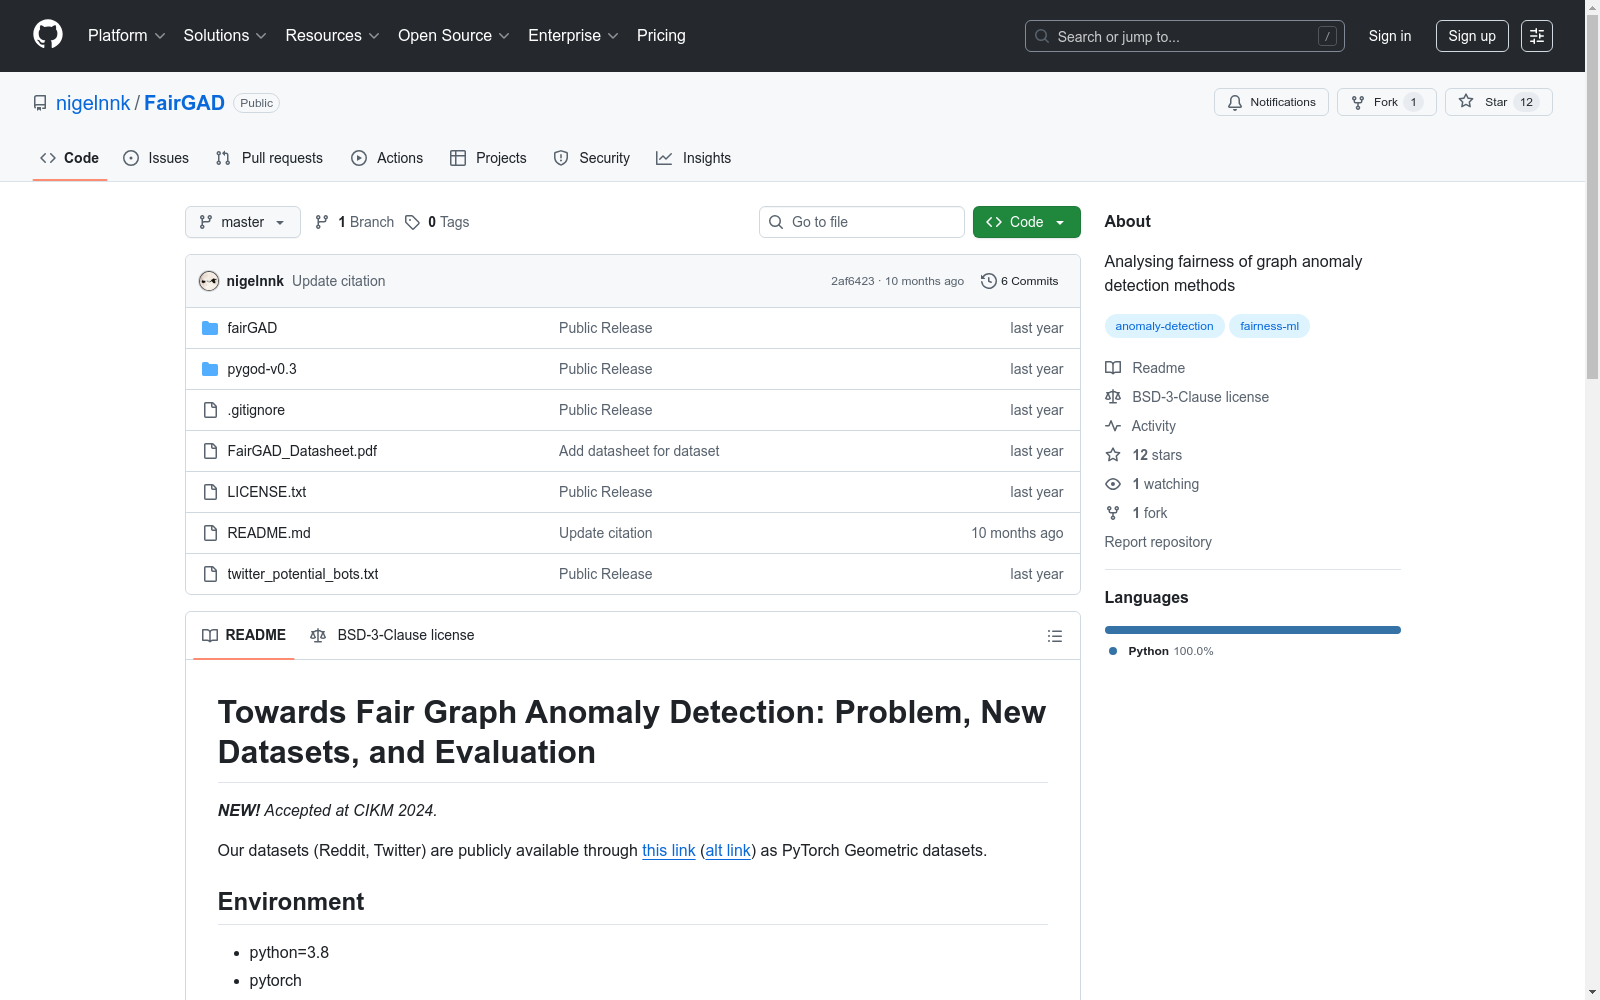Expand the Enterprise menu
Viewport: 1600px width, 1000px height.
click(x=573, y=36)
